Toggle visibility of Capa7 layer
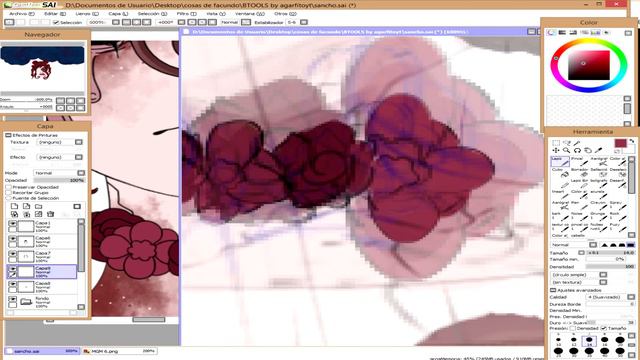This screenshot has height=360, width=640. pos(13,254)
